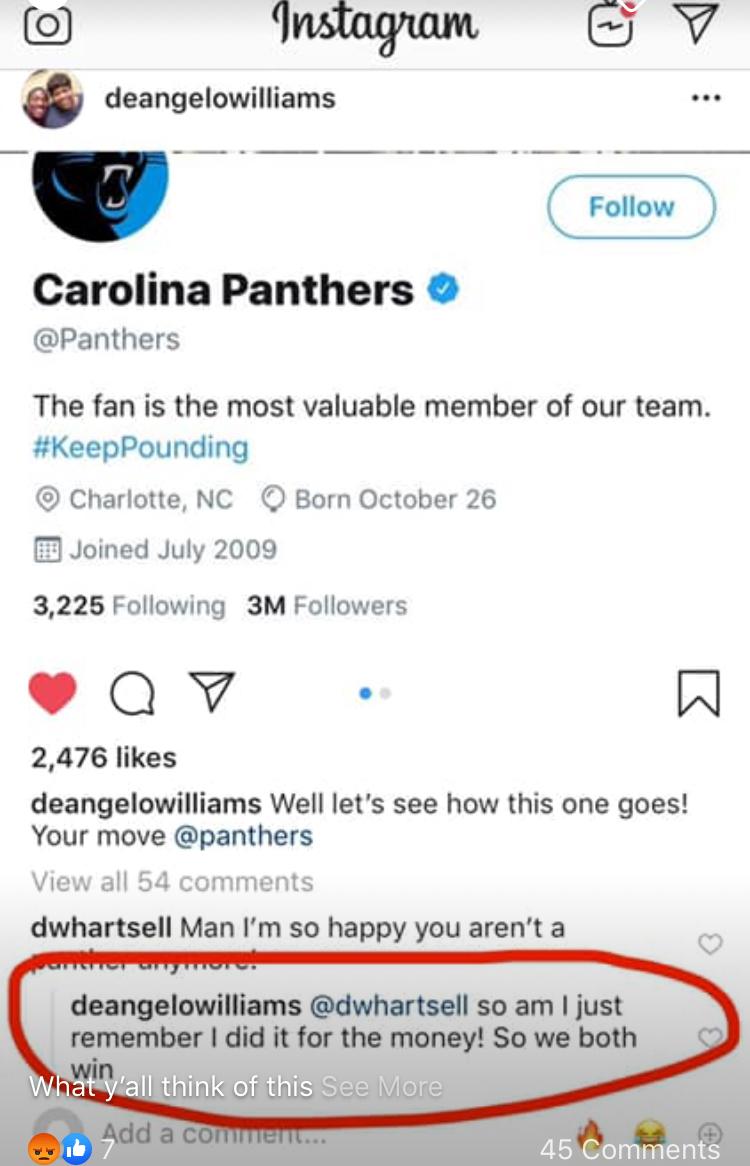The height and width of the screenshot is (1166, 750).
Task: Open the comment bubble icon
Action: (132, 694)
